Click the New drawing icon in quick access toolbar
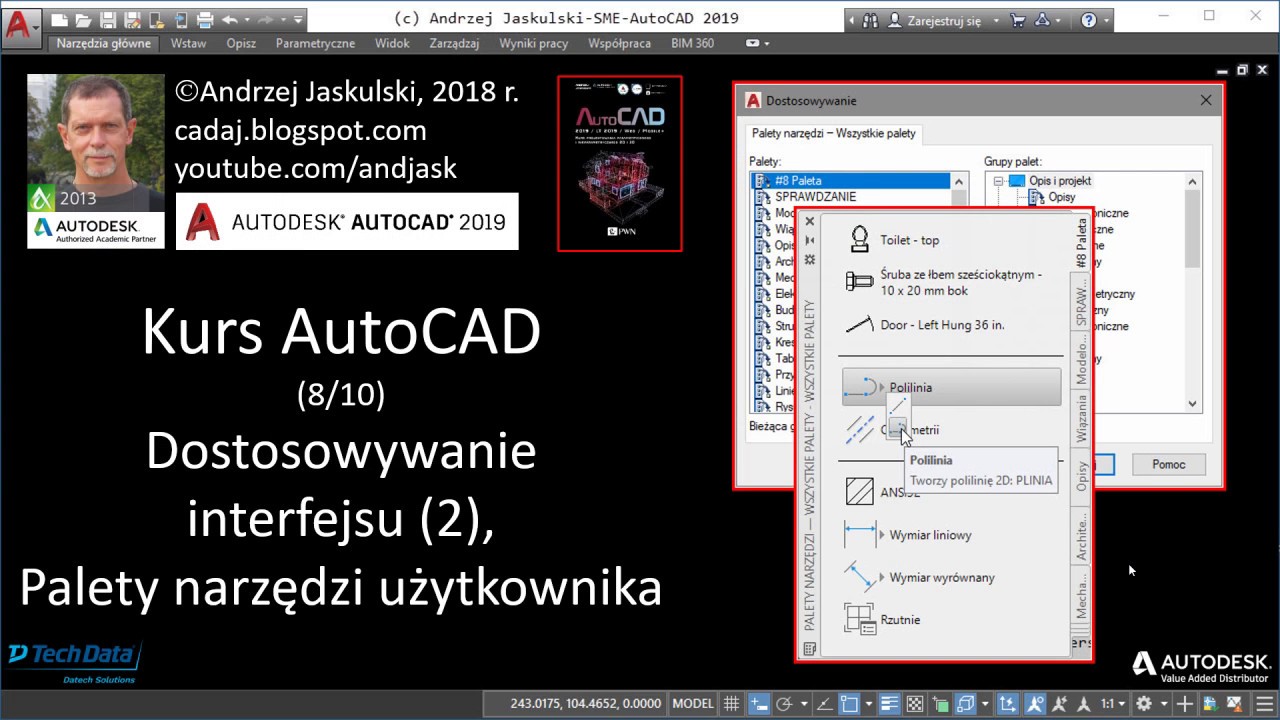 click(60, 19)
